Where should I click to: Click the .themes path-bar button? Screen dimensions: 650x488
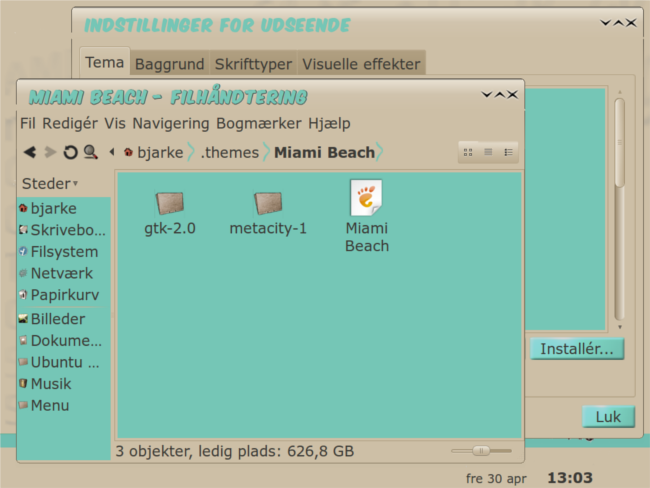point(230,152)
